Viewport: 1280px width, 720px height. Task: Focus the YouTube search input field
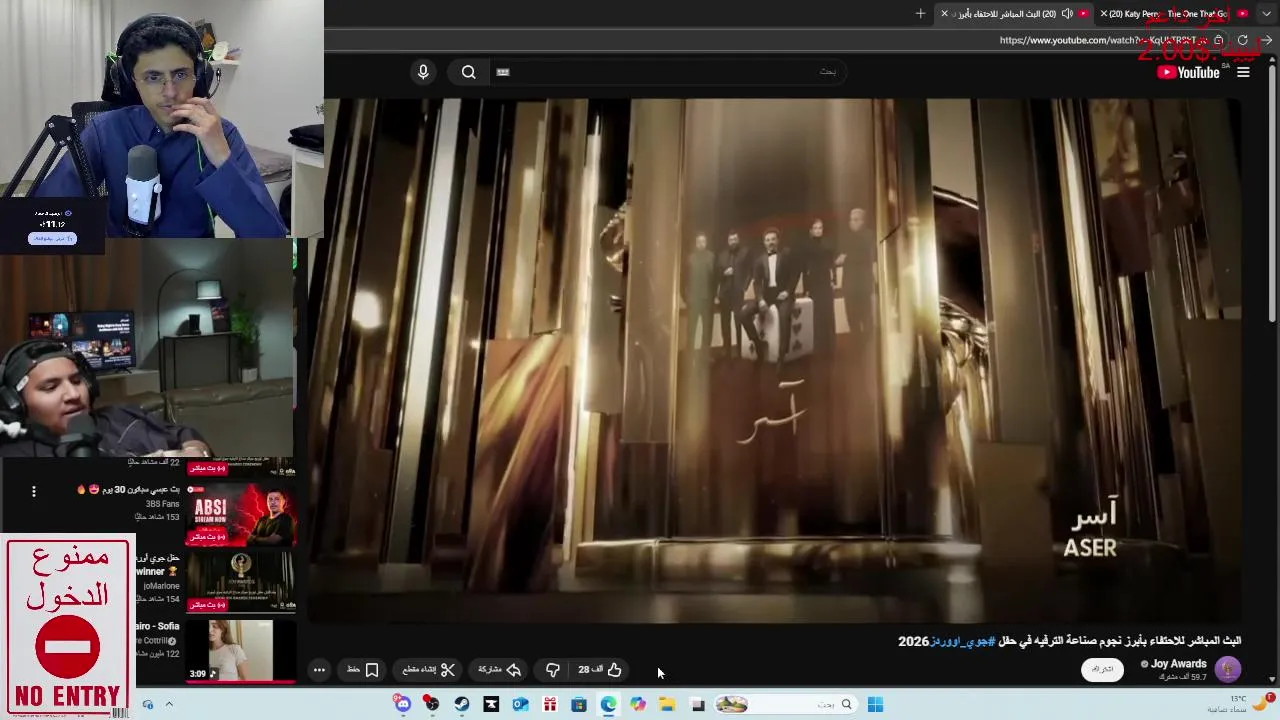point(670,72)
